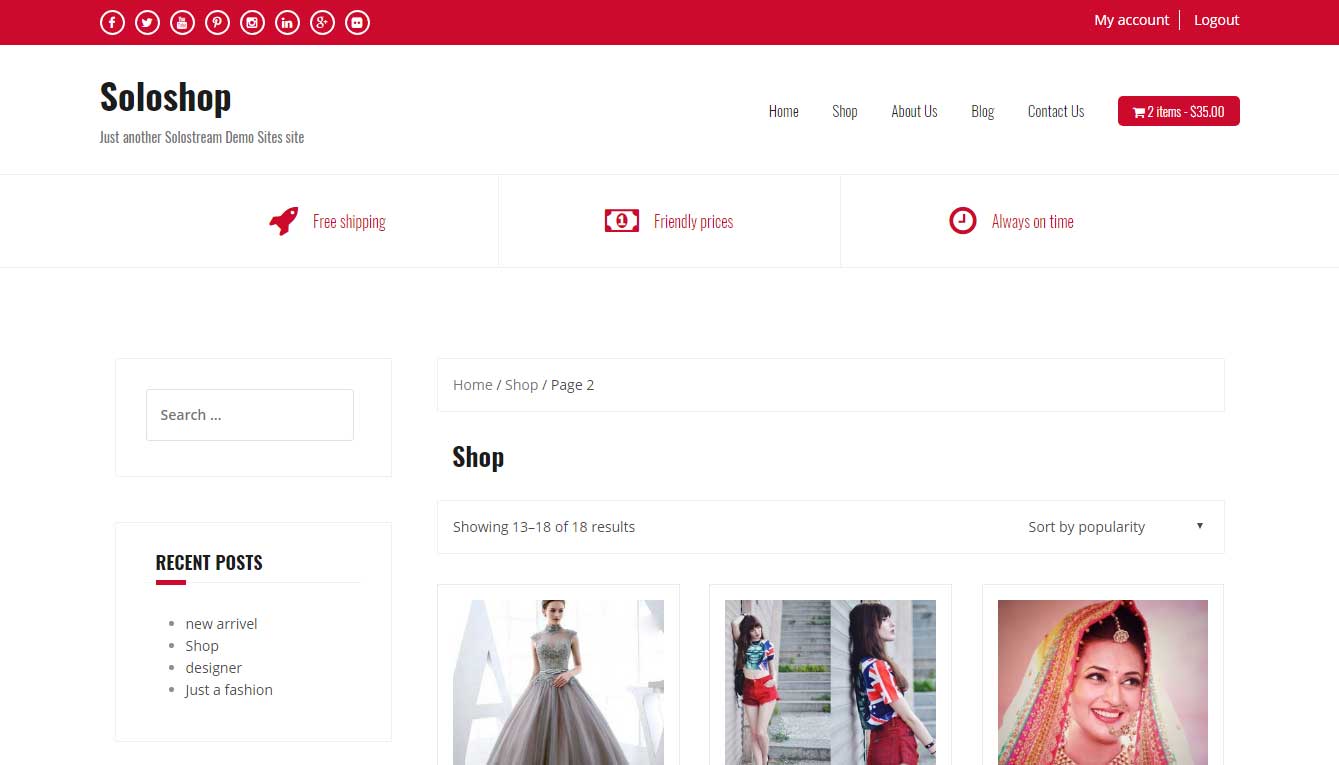Click the Logout link

pyautogui.click(x=1216, y=20)
